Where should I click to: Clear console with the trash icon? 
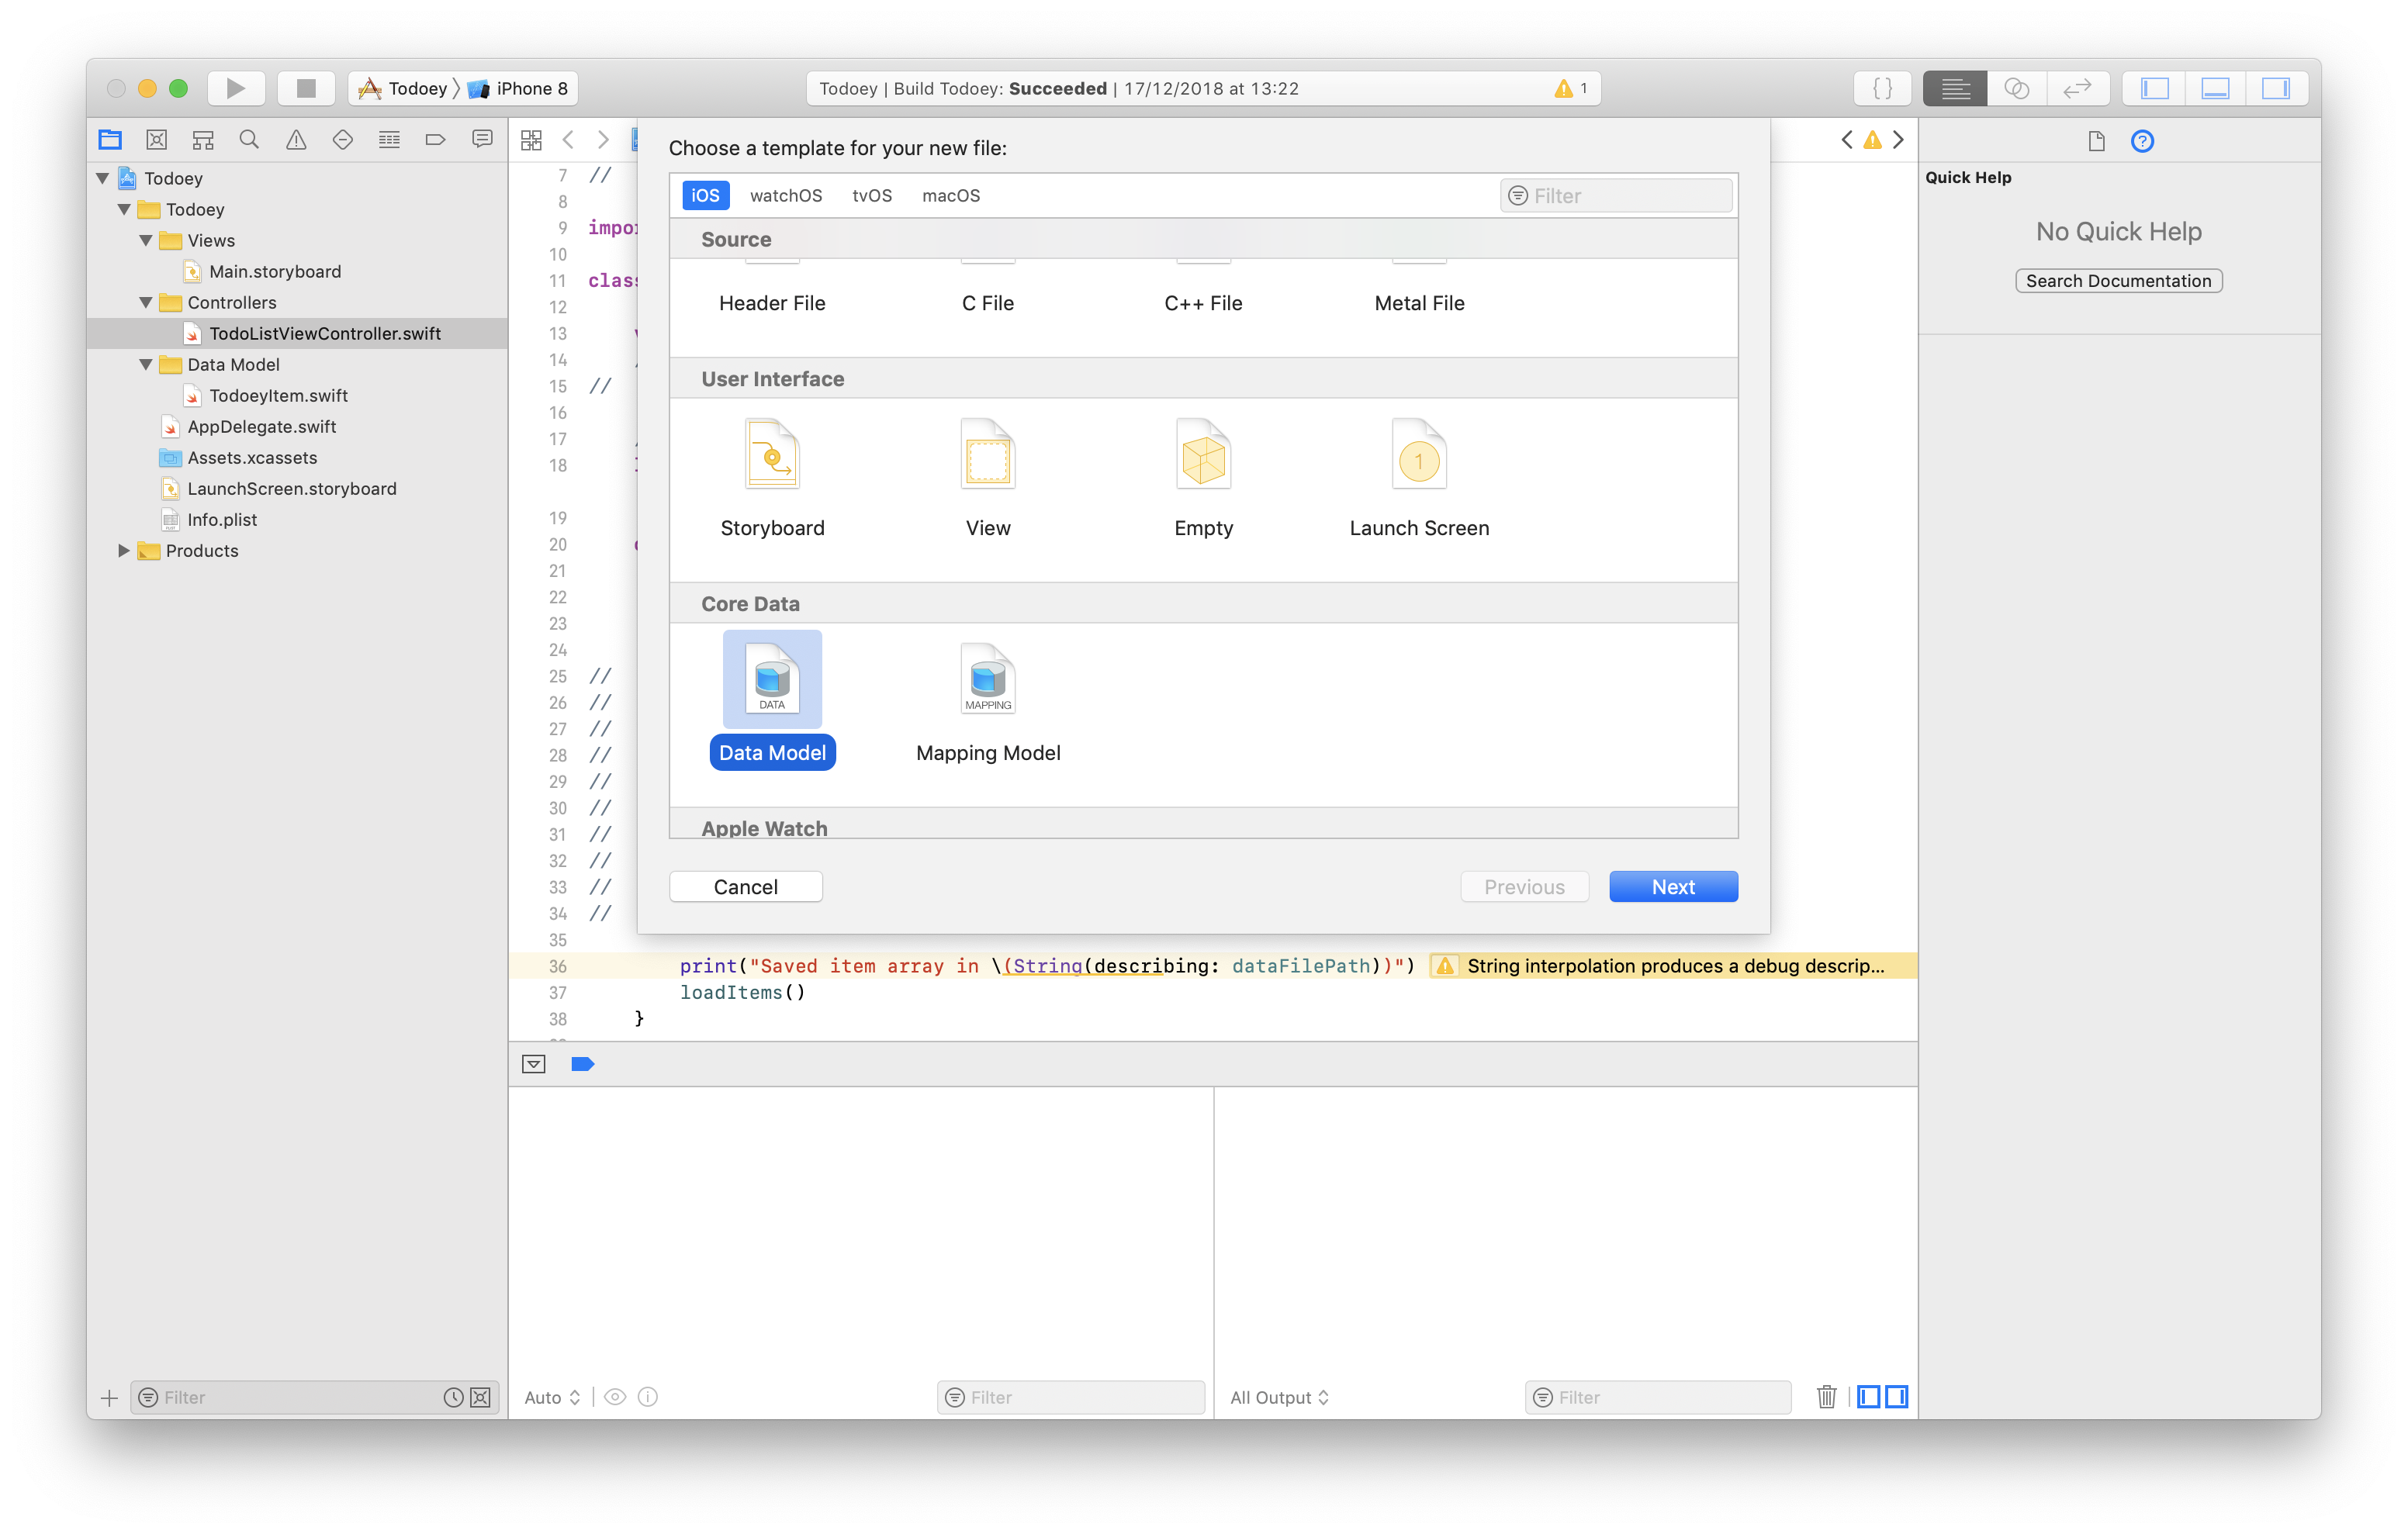tap(1826, 1397)
